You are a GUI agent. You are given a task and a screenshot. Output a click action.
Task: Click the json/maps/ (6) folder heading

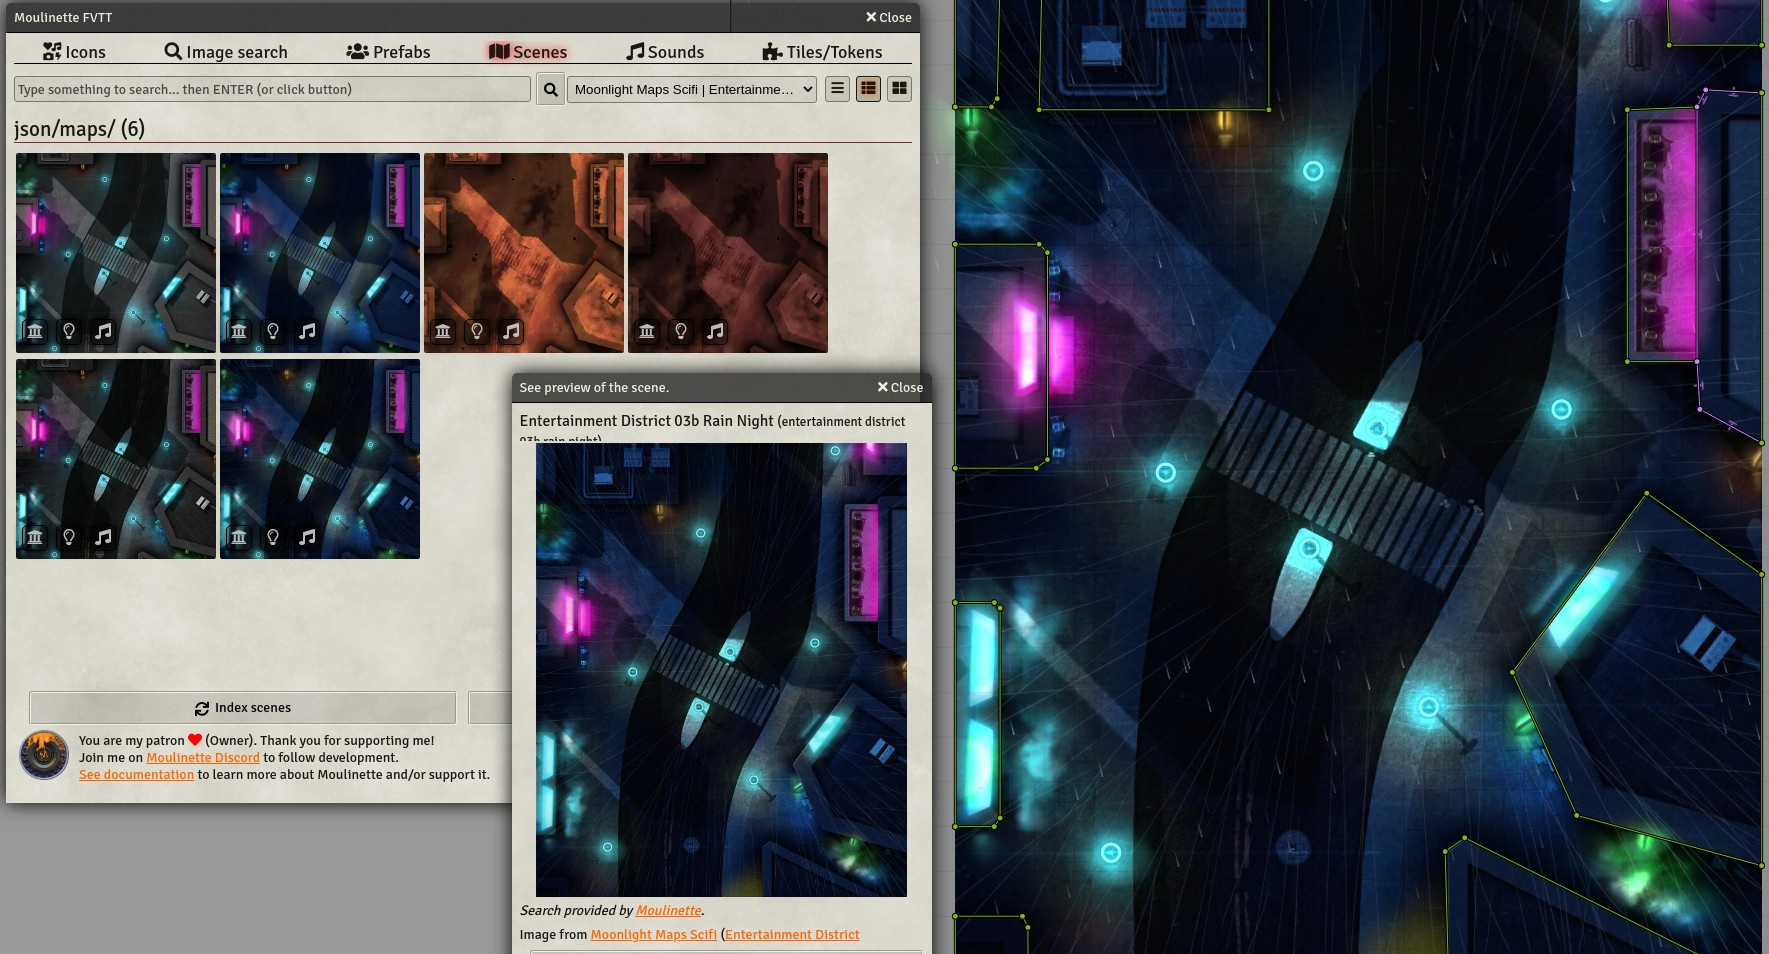(x=79, y=129)
